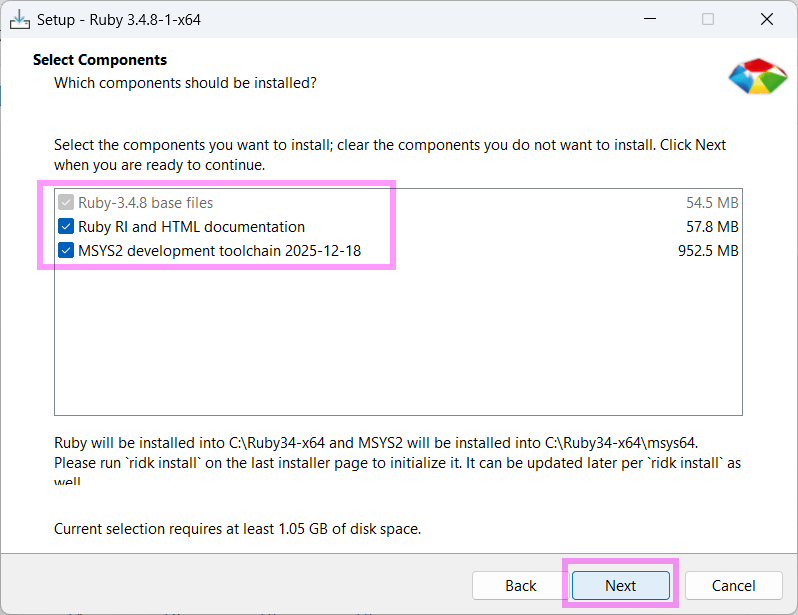Image resolution: width=798 pixels, height=615 pixels.
Task: Click the 'Select Components' heading
Action: click(x=100, y=60)
